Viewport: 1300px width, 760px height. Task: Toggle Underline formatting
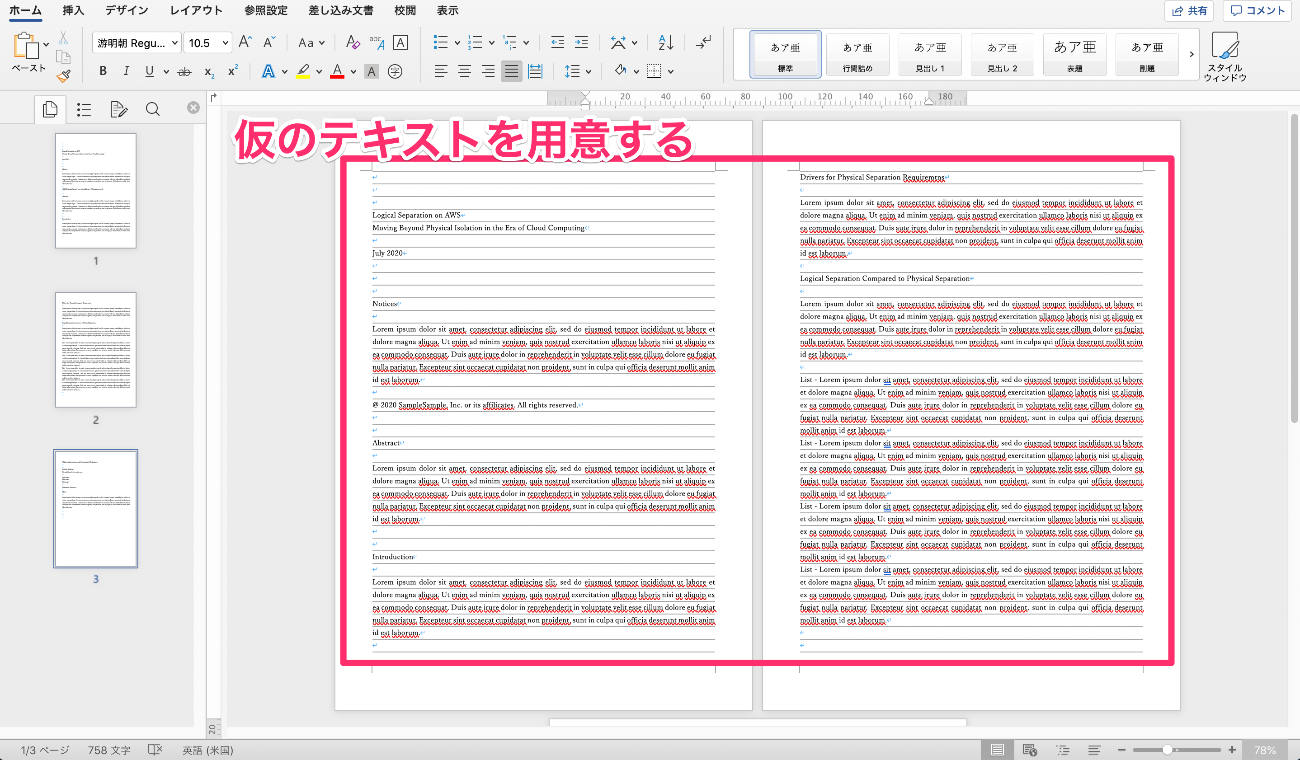pyautogui.click(x=150, y=71)
